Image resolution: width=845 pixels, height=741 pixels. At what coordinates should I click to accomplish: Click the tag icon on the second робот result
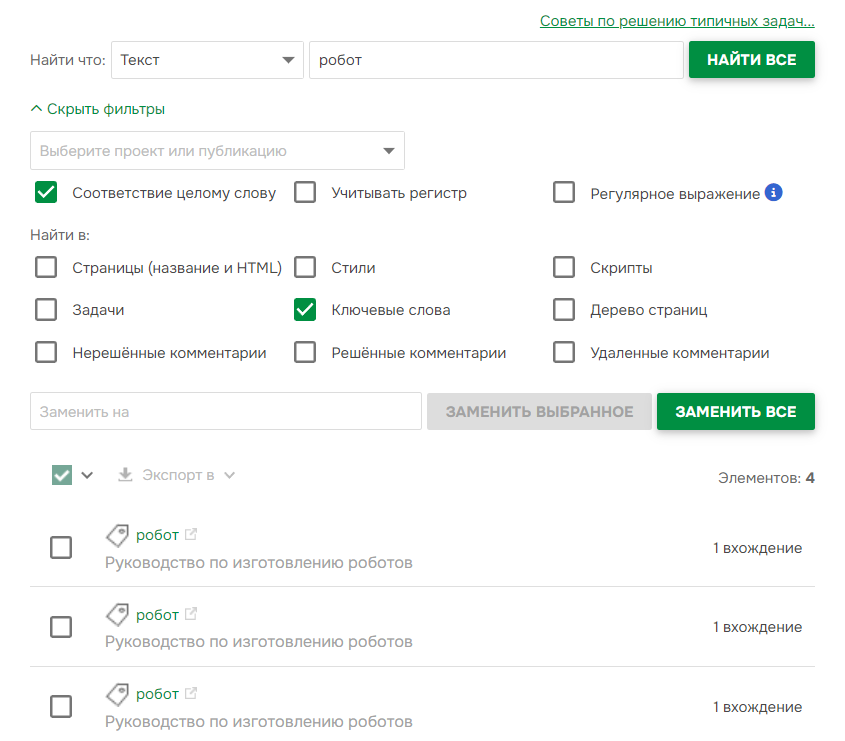click(117, 614)
